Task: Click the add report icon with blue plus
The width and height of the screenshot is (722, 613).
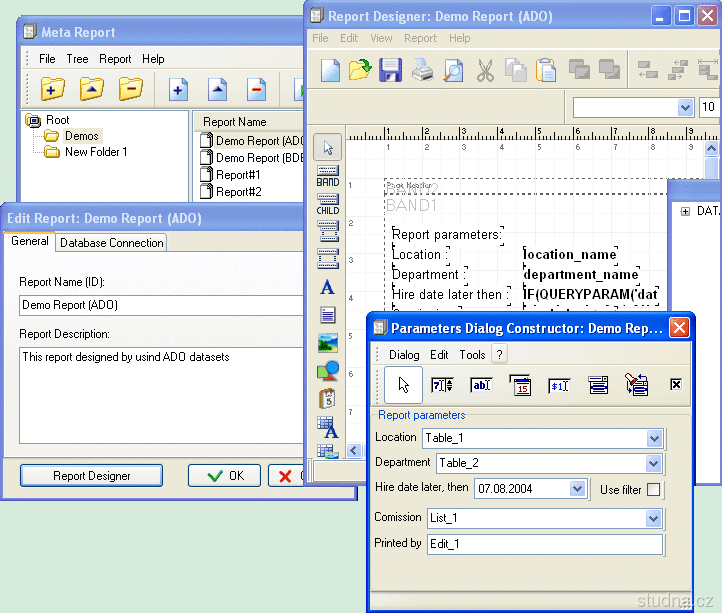Action: [179, 90]
